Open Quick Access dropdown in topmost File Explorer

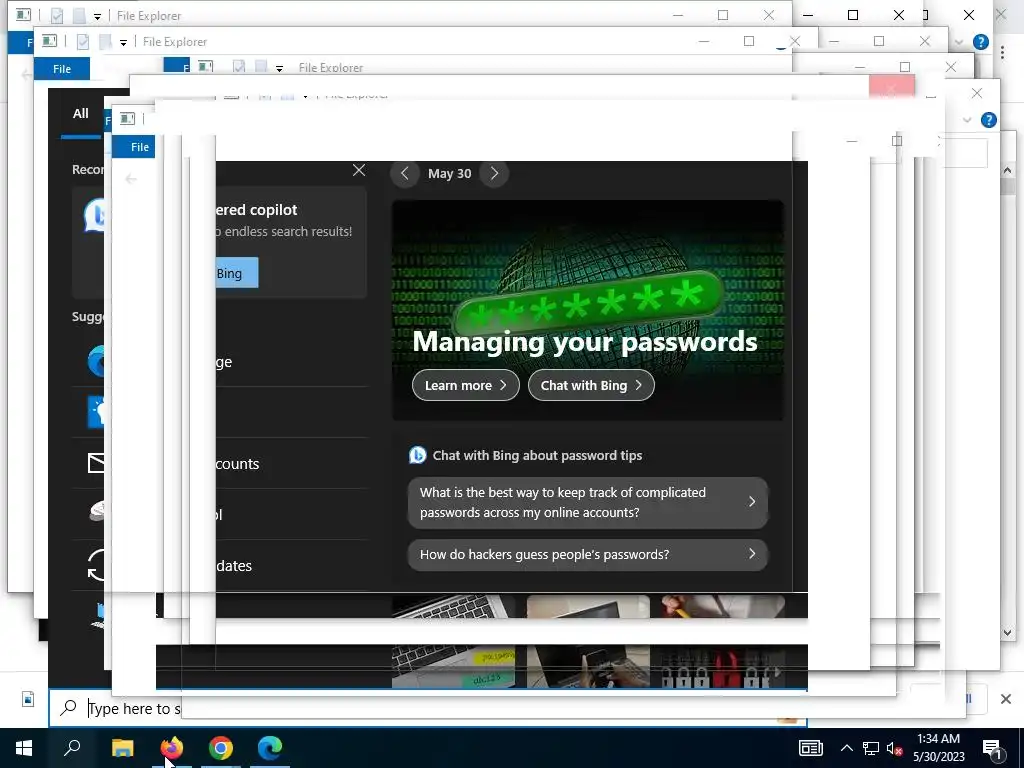pos(97,16)
